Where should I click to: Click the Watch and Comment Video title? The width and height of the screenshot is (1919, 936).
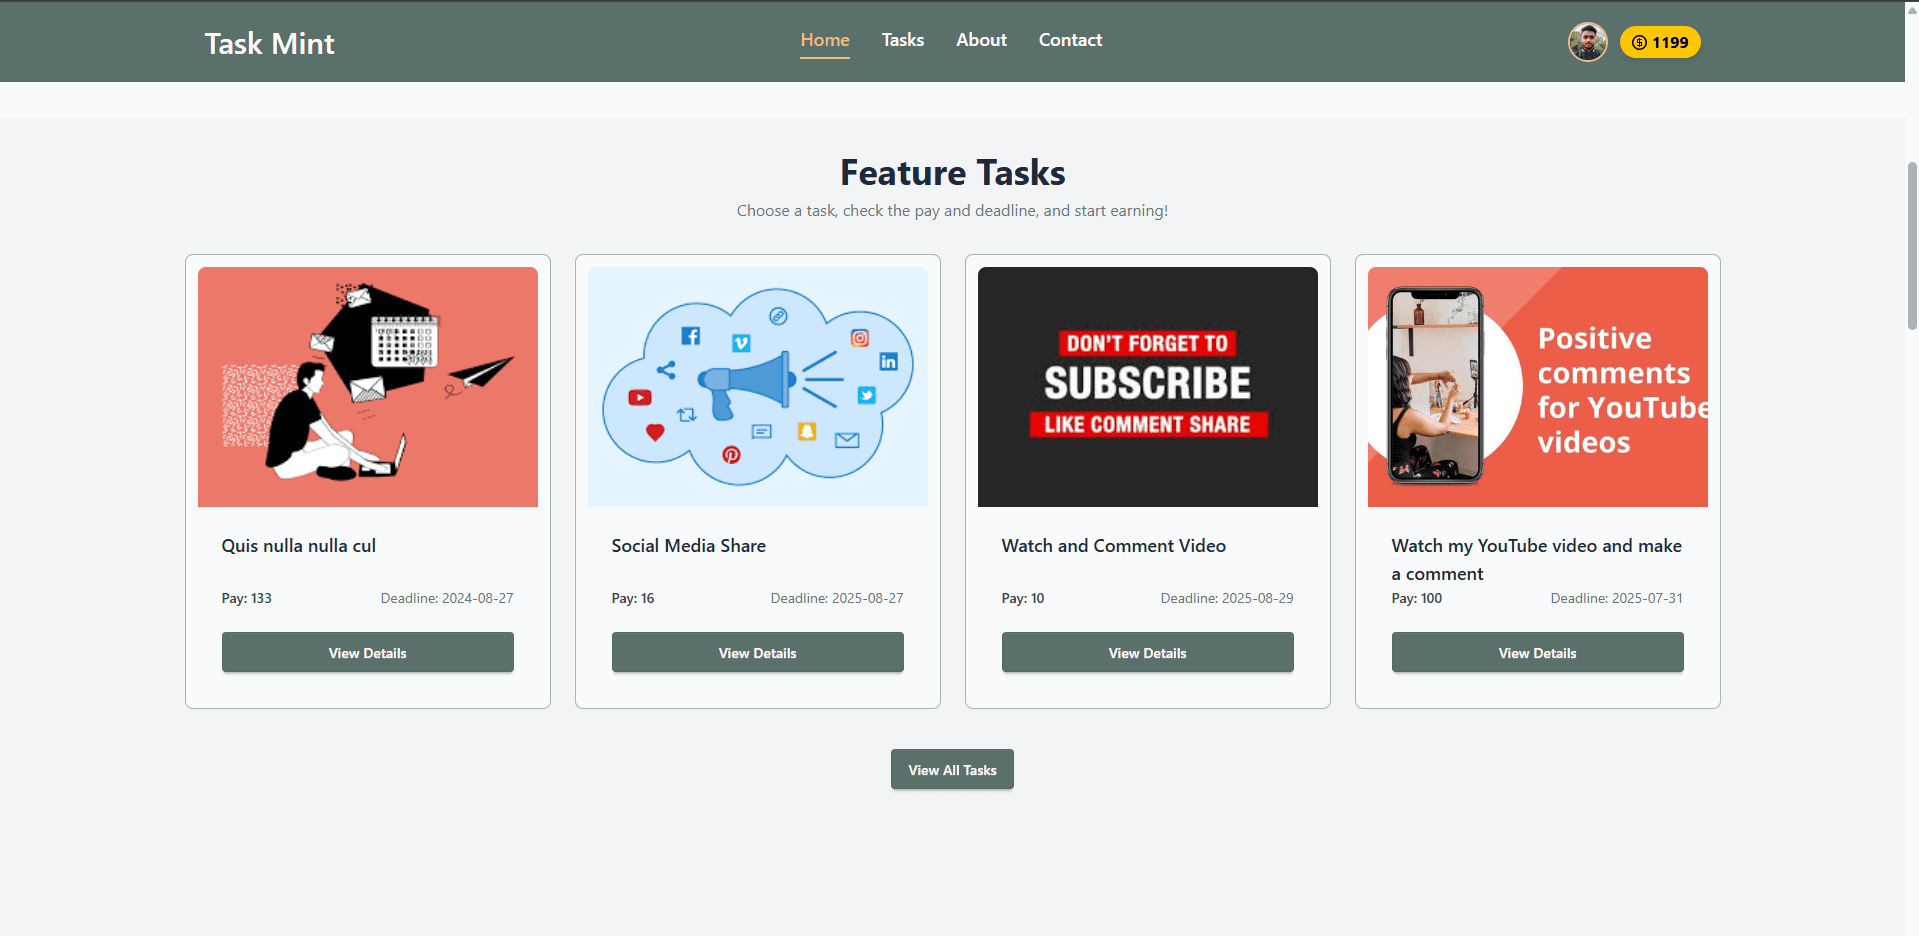click(1112, 546)
